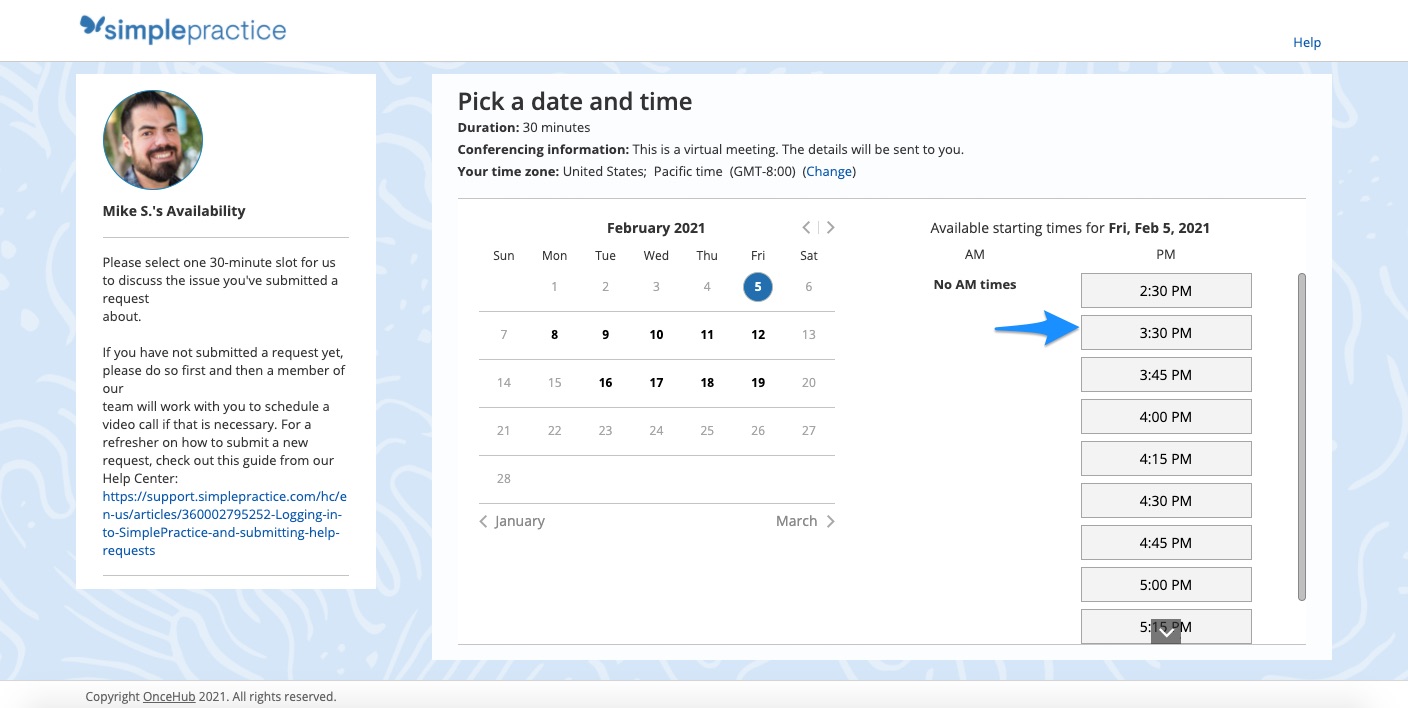Viewport: 1408px width, 708px height.
Task: Select February 12 on the calendar
Action: click(757, 334)
